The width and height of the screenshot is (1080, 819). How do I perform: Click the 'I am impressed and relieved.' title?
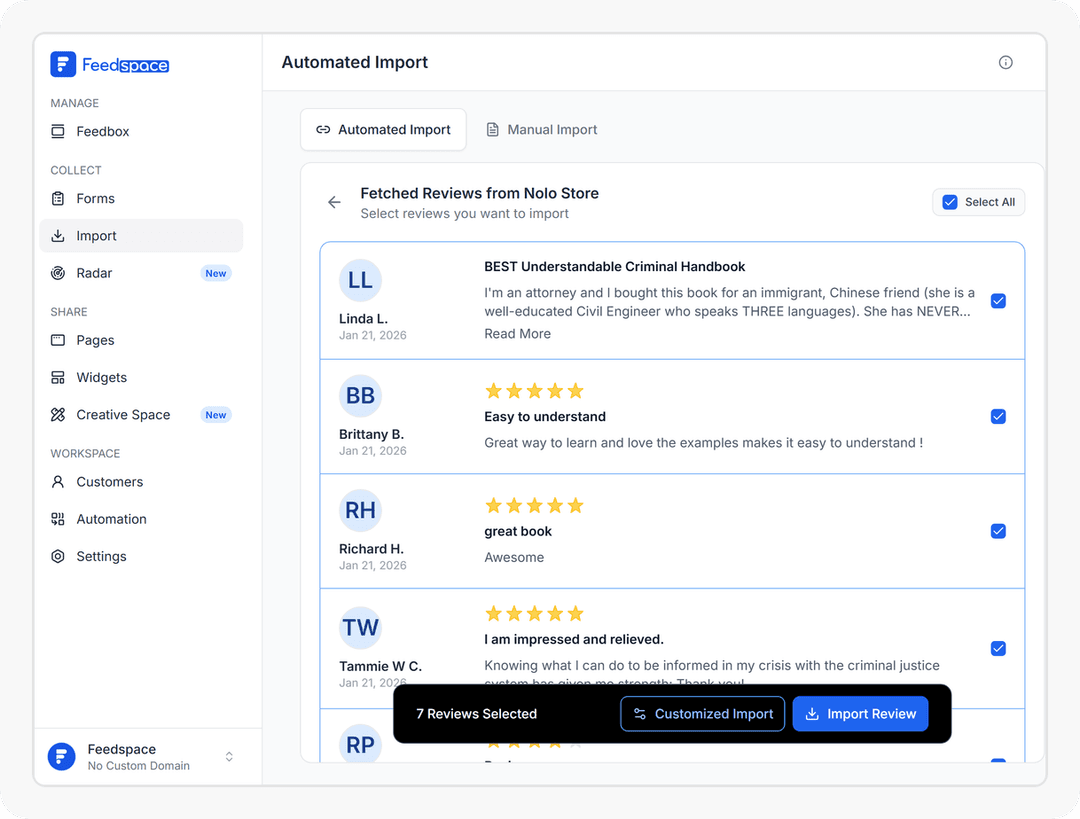(x=574, y=639)
